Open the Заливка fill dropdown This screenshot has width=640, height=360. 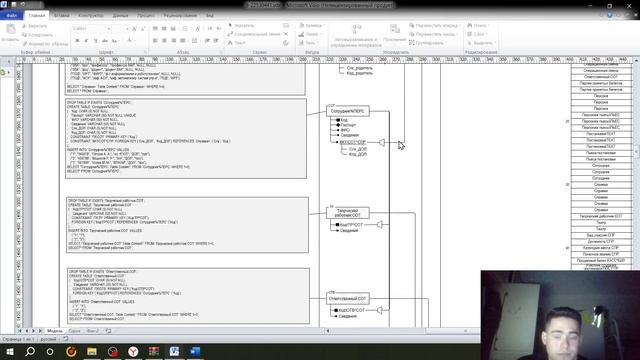(x=312, y=25)
